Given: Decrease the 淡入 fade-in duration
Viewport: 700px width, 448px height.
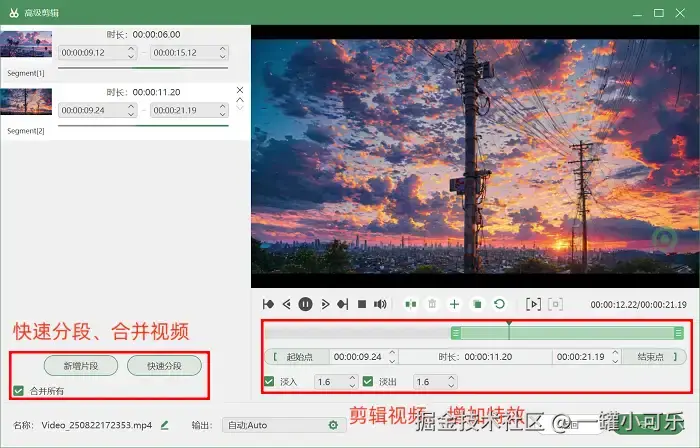Looking at the screenshot, I should [x=352, y=386].
